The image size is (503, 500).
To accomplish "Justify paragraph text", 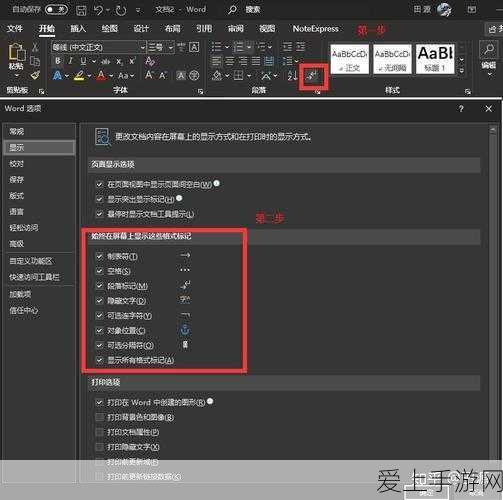I will [x=256, y=61].
